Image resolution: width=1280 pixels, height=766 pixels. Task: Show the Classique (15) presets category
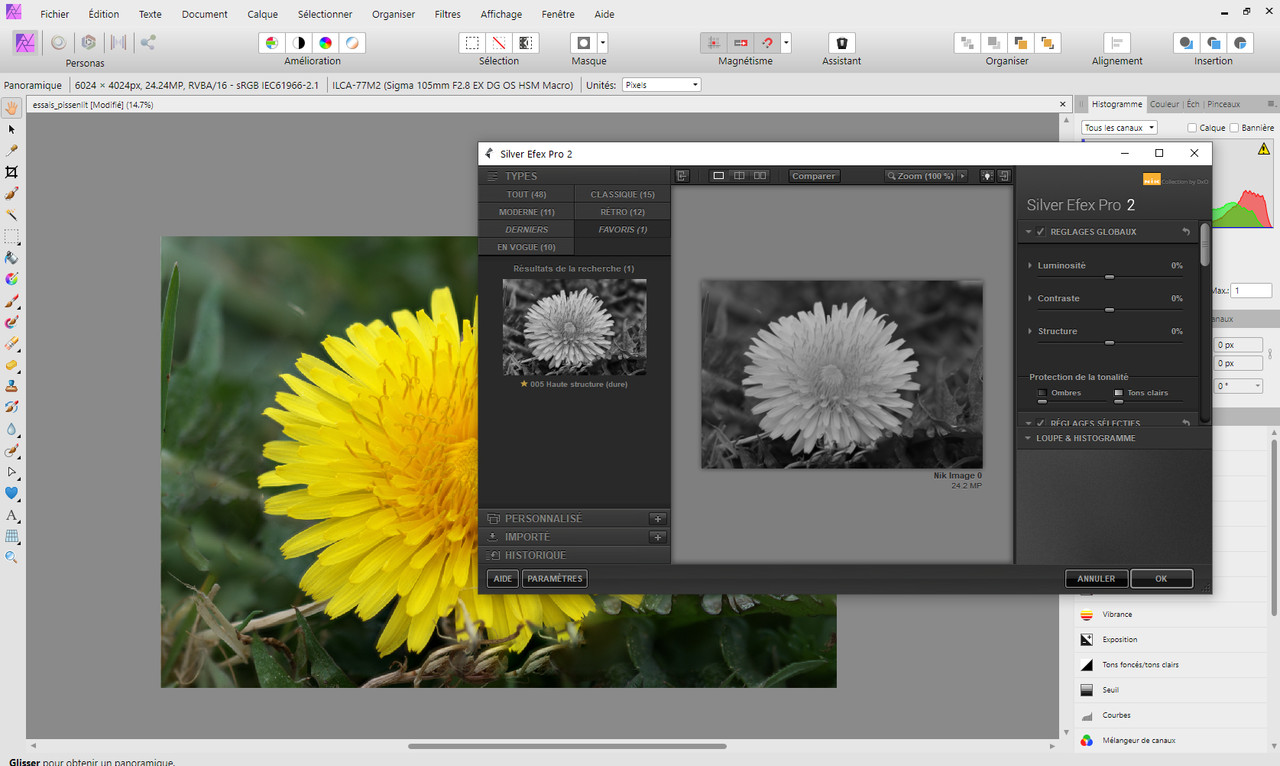coord(622,195)
